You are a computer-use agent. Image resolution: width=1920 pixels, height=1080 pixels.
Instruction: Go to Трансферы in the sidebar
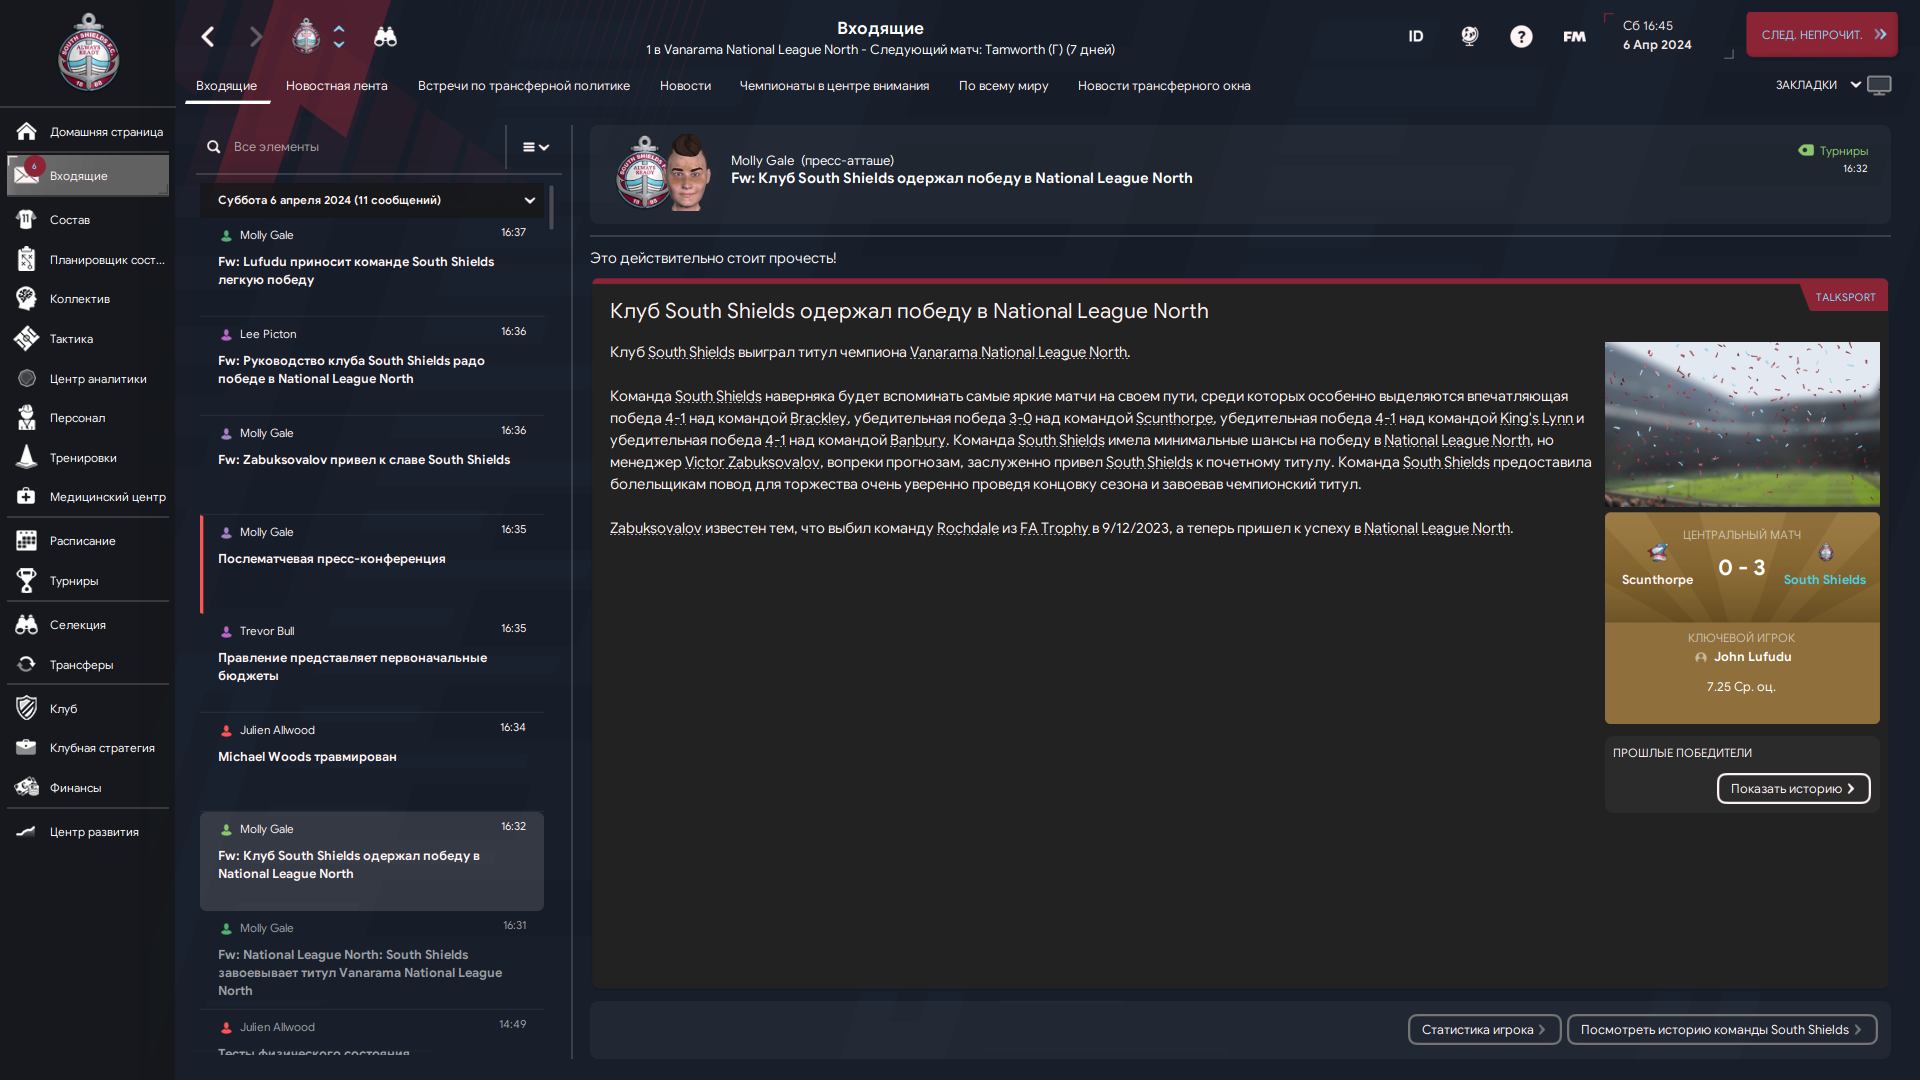[88, 665]
